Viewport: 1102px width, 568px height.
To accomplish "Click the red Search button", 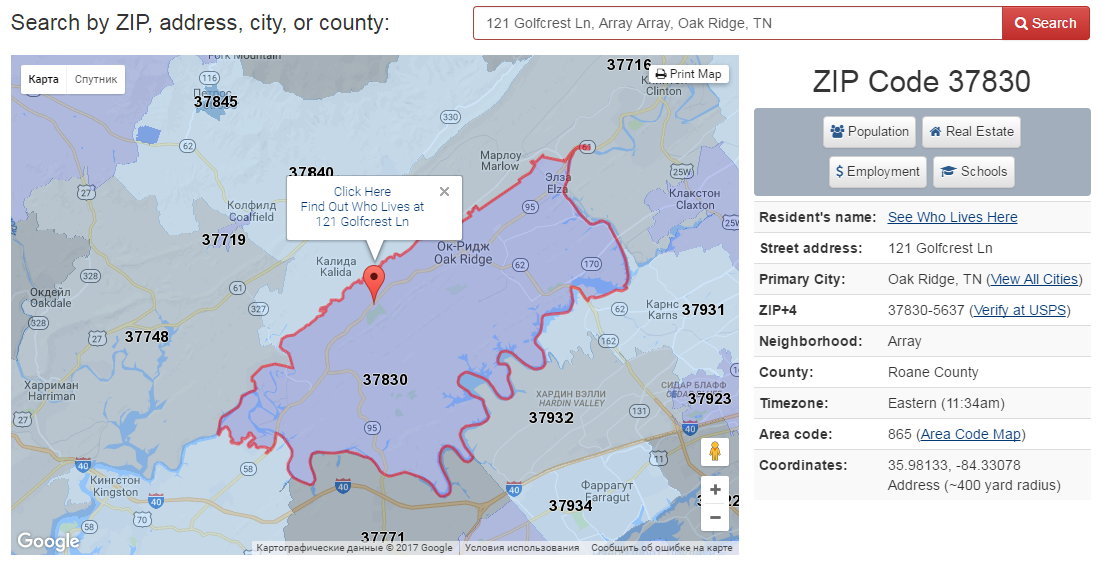I will (1045, 23).
